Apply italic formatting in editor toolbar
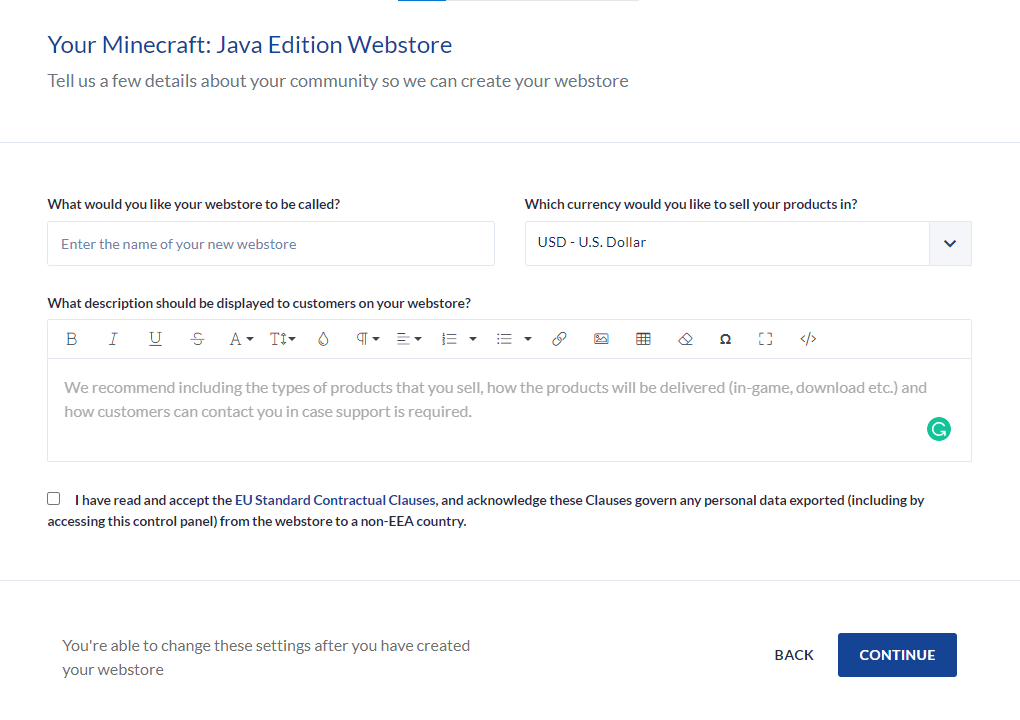The height and width of the screenshot is (720, 1020). (x=113, y=339)
